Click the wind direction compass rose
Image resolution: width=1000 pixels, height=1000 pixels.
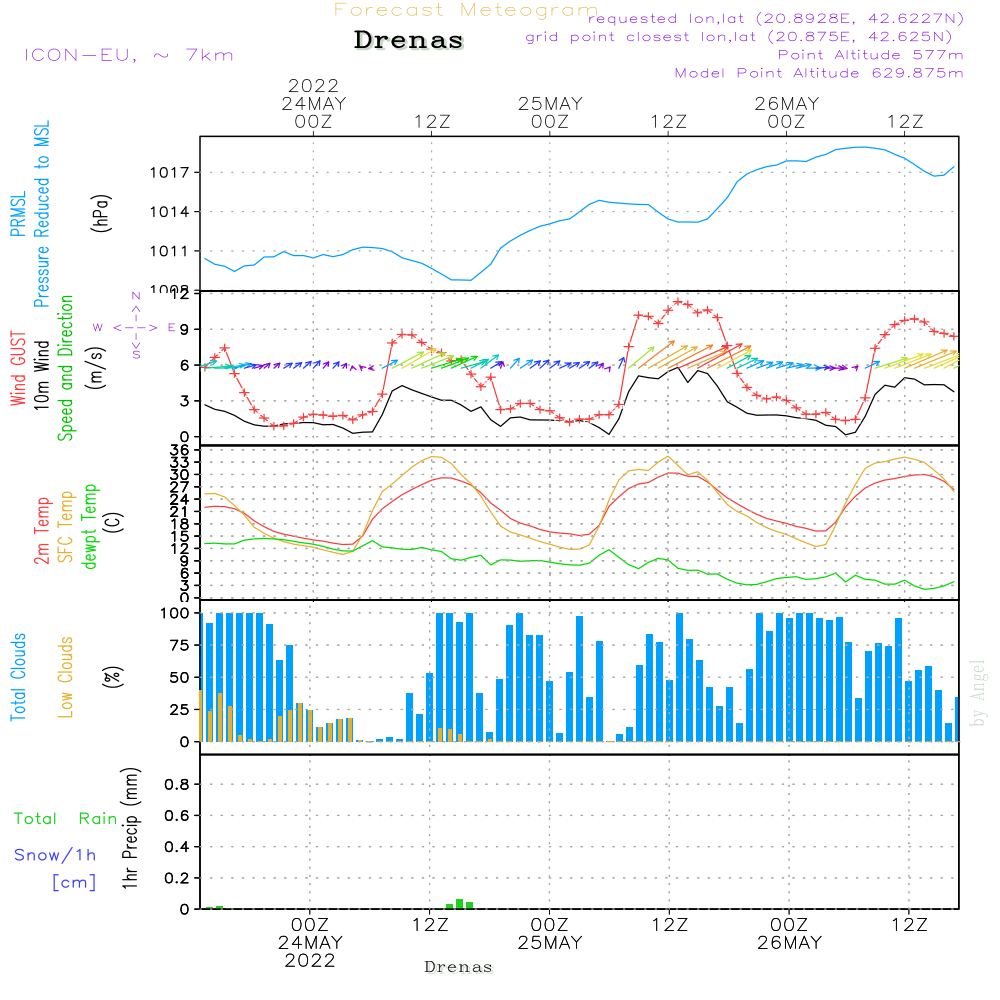tap(135, 327)
